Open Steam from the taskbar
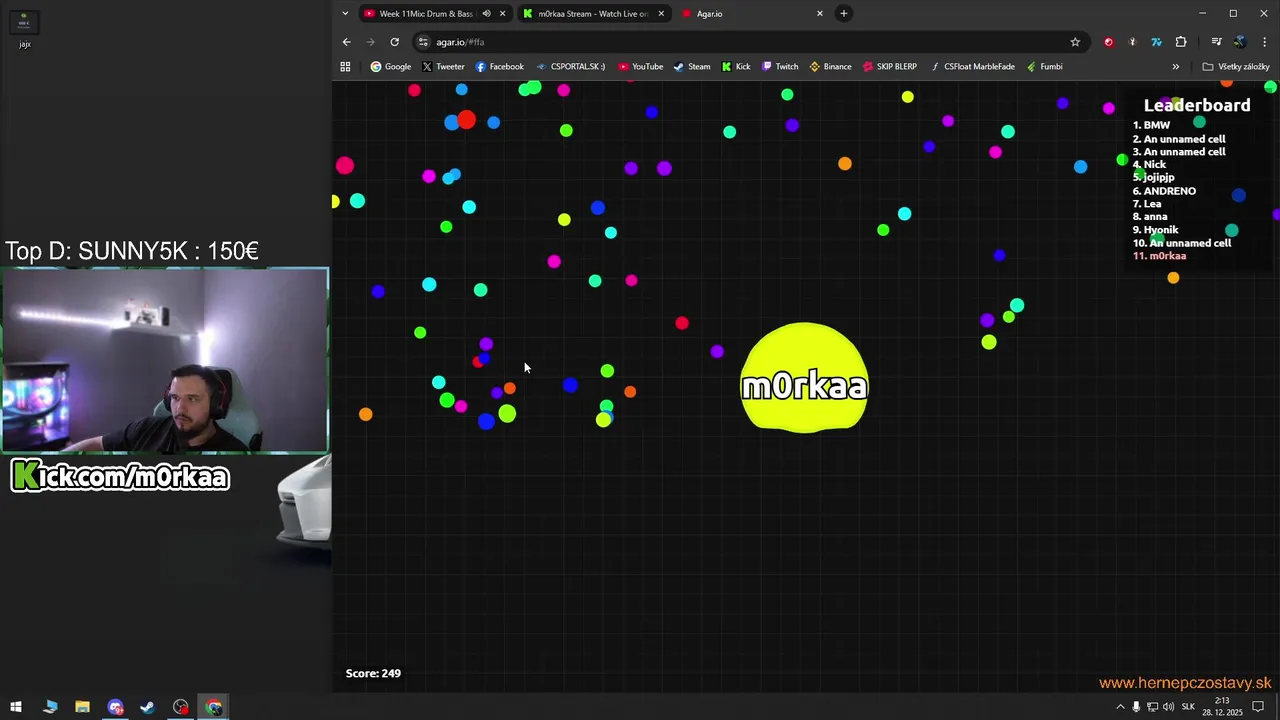The image size is (1280, 720). click(147, 707)
